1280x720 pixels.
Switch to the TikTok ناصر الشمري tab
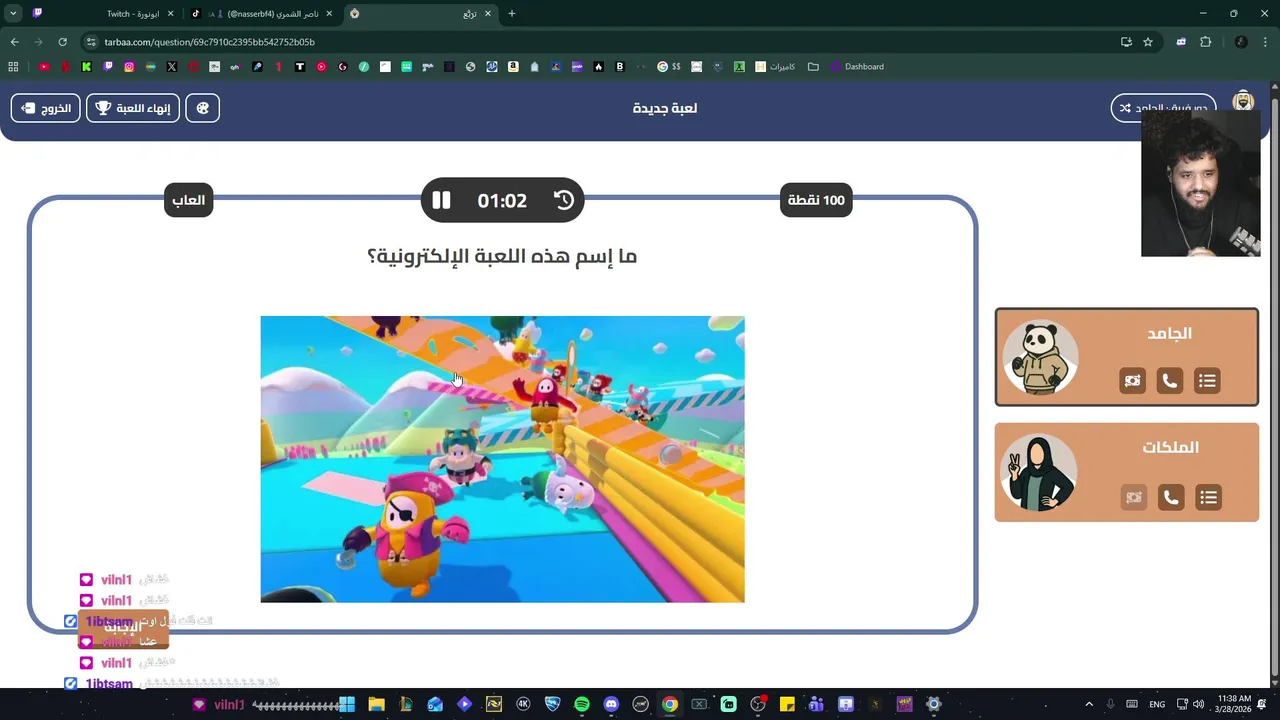[x=263, y=14]
